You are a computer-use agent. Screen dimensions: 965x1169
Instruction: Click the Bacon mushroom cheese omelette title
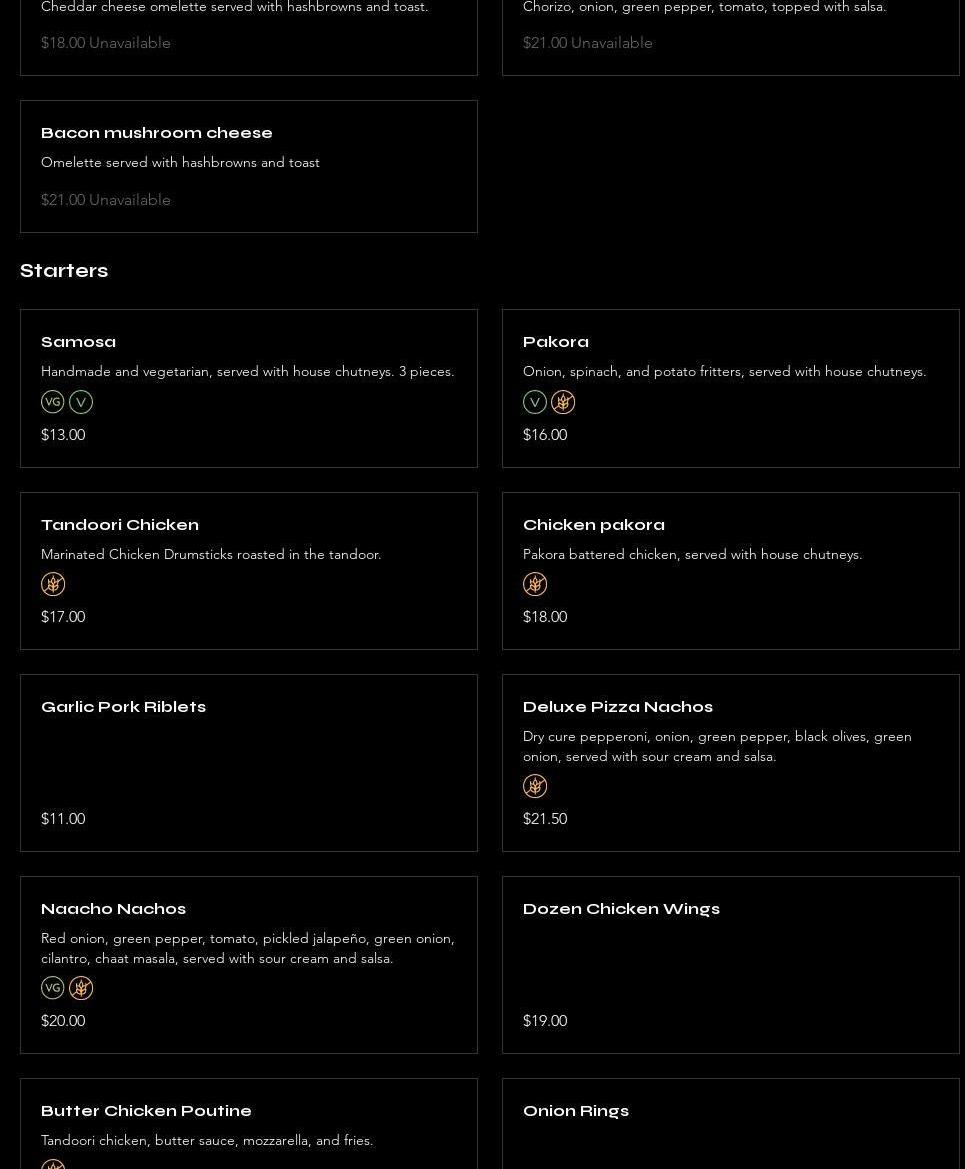pos(157,133)
